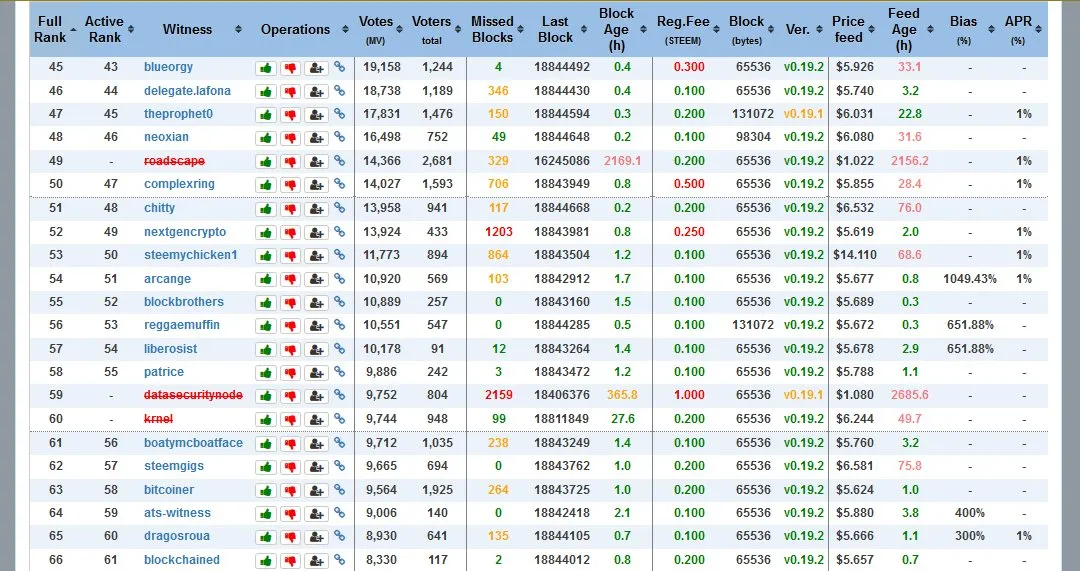Approve reggaemuffin with thumbs-up

click(266, 326)
